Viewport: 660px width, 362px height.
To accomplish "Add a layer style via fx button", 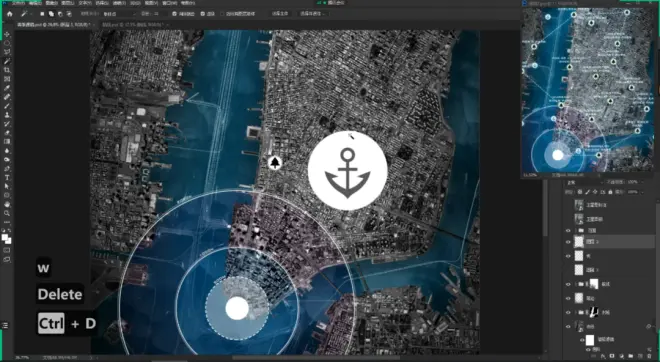I will [x=603, y=357].
